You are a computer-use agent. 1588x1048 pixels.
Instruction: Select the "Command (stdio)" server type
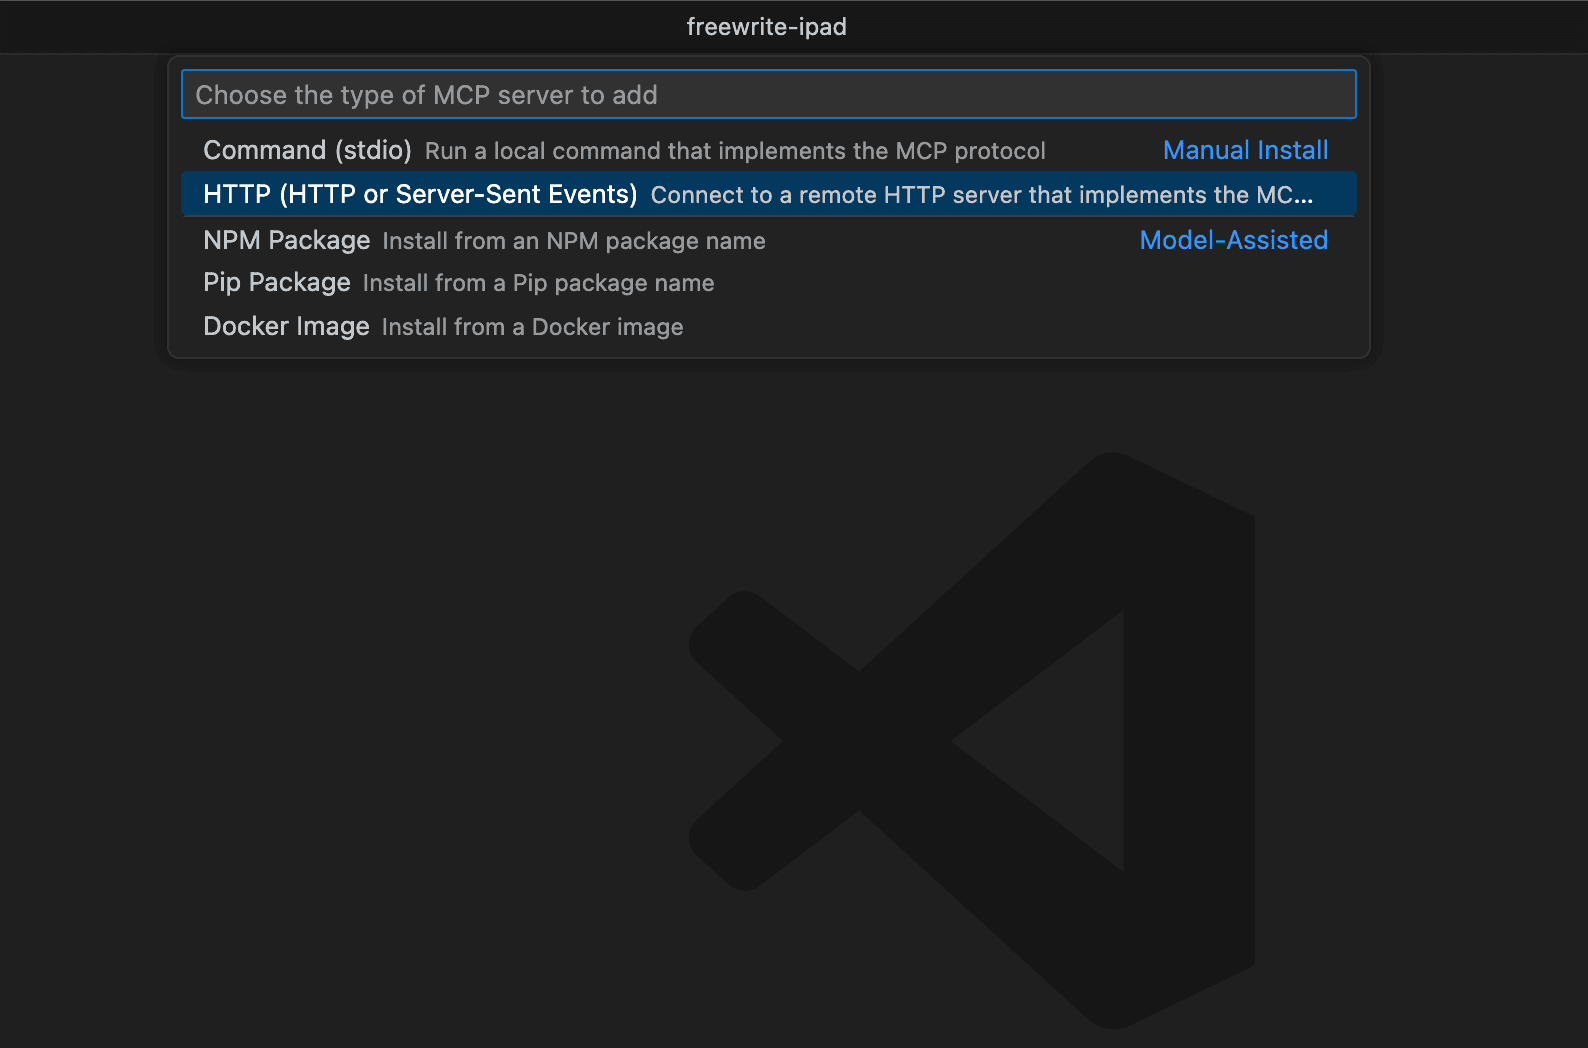tap(307, 150)
